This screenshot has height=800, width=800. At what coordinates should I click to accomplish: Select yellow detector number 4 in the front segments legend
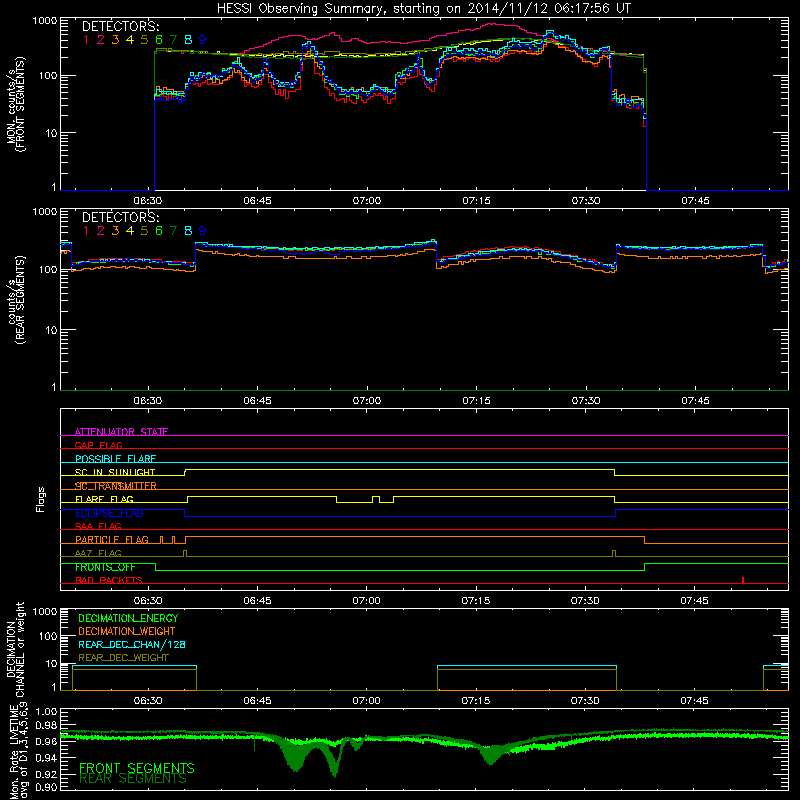tap(130, 40)
